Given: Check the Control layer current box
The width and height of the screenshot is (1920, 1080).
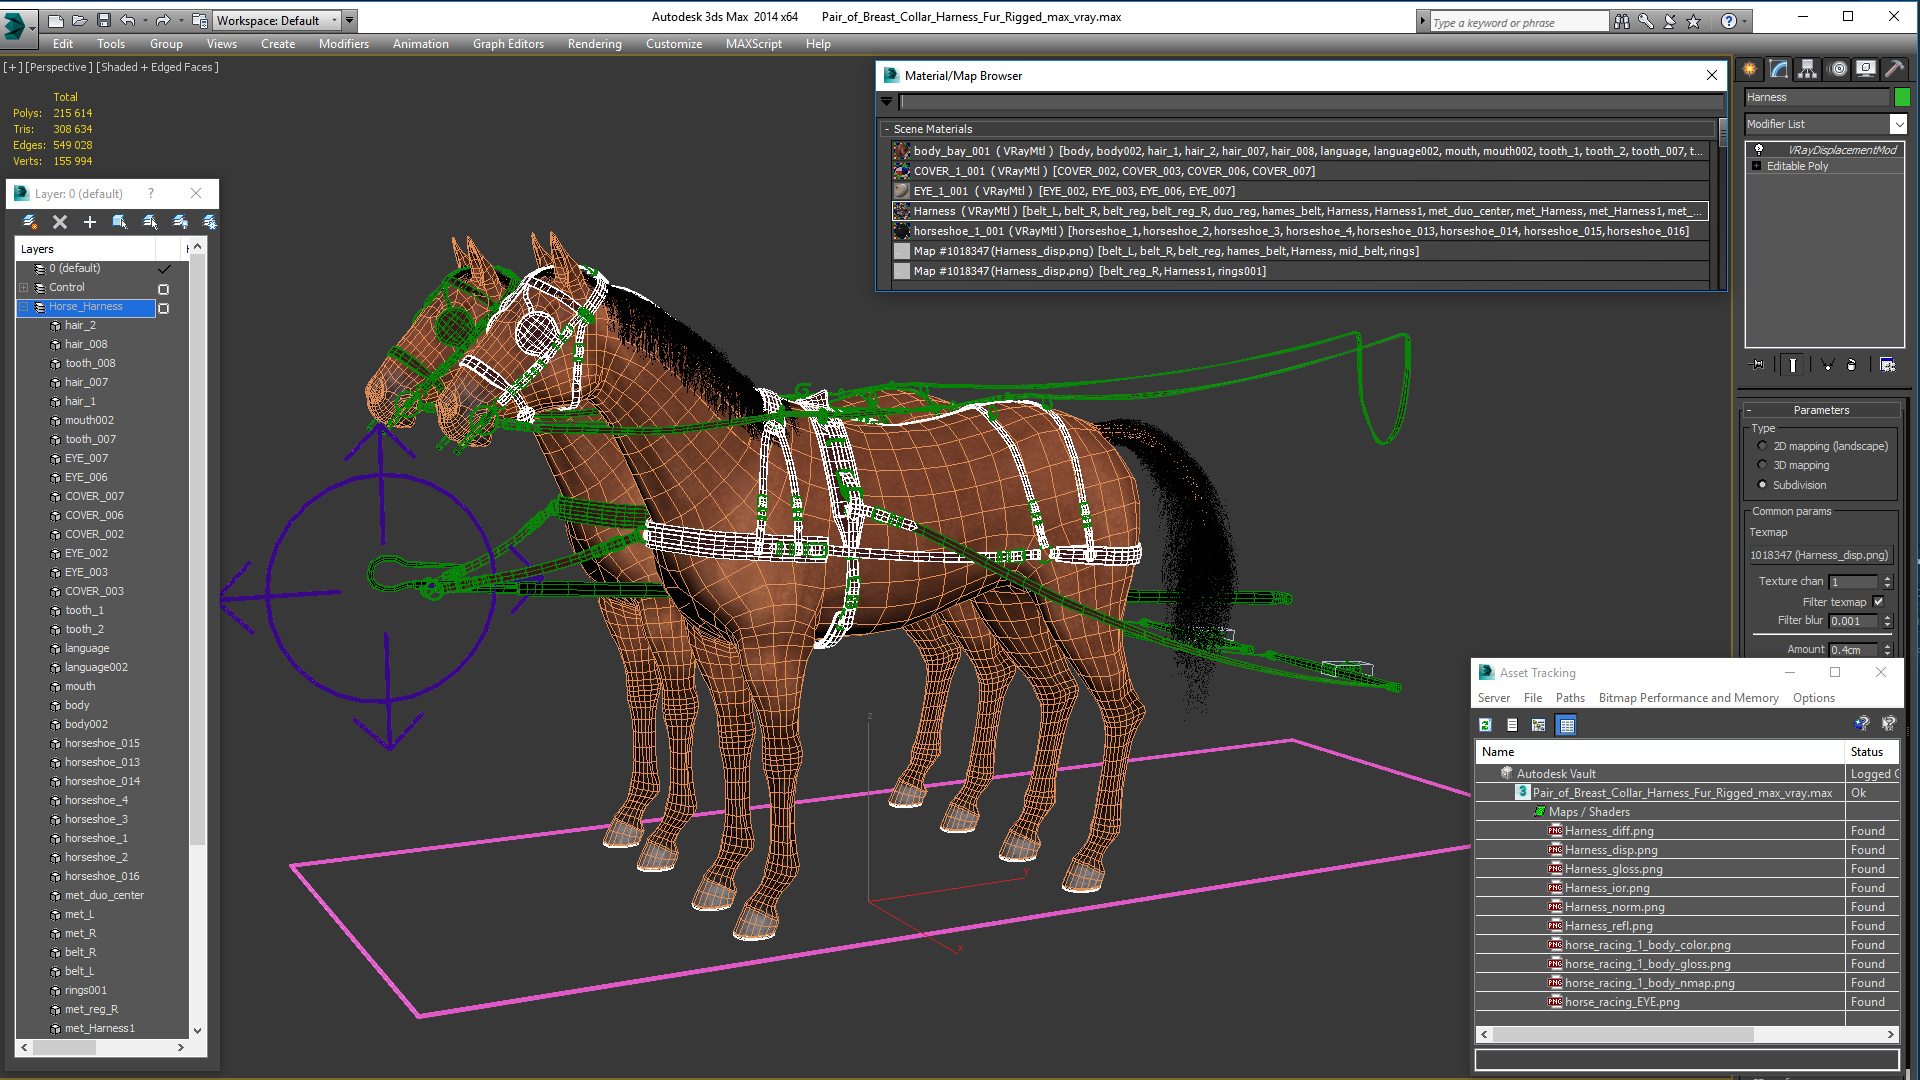Looking at the screenshot, I should coord(164,288).
